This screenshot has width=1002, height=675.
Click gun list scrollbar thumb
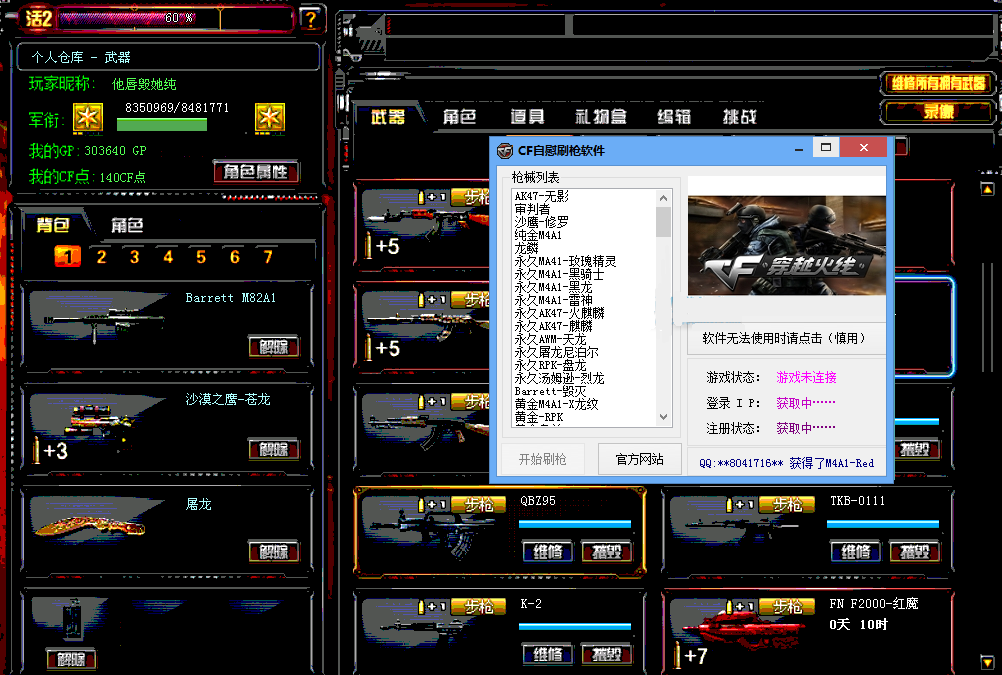[663, 222]
